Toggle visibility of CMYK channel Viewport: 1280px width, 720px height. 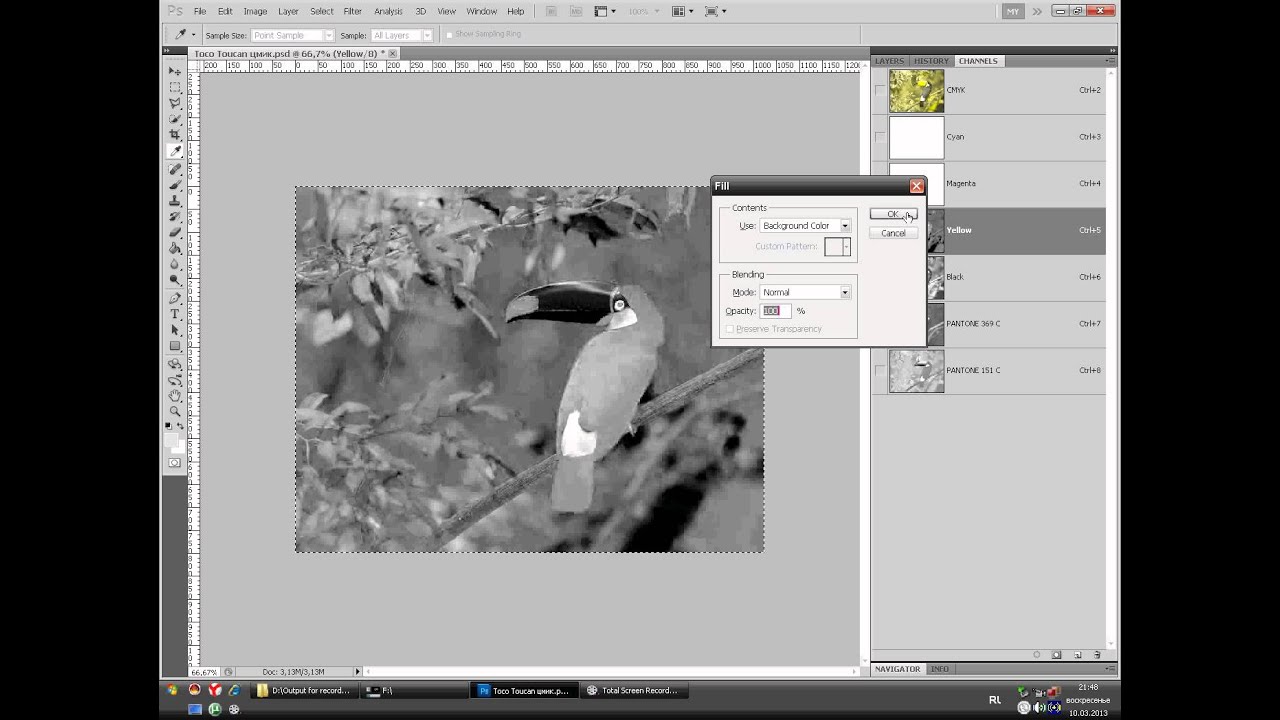879,90
